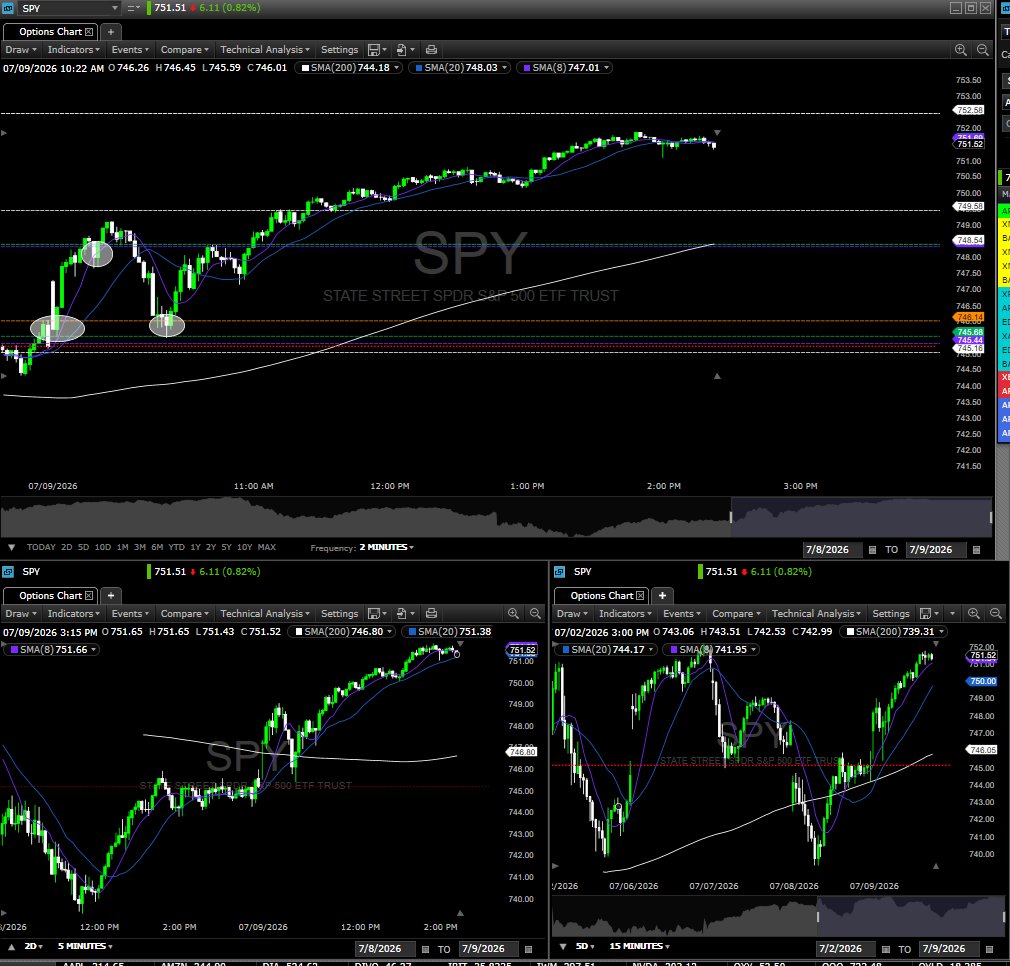Change the 5 MINUTES frequency in bottom-left chart

85,947
